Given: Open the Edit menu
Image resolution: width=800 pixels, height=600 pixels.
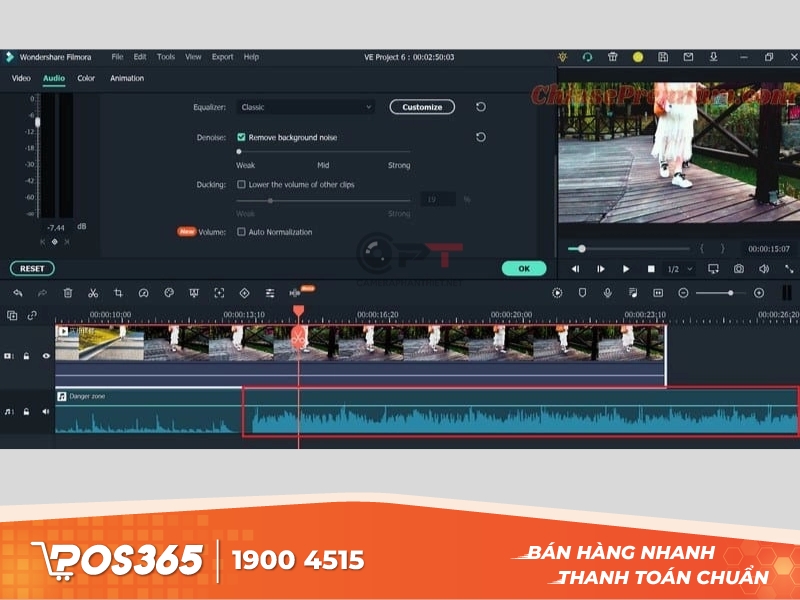Looking at the screenshot, I should (x=140, y=57).
